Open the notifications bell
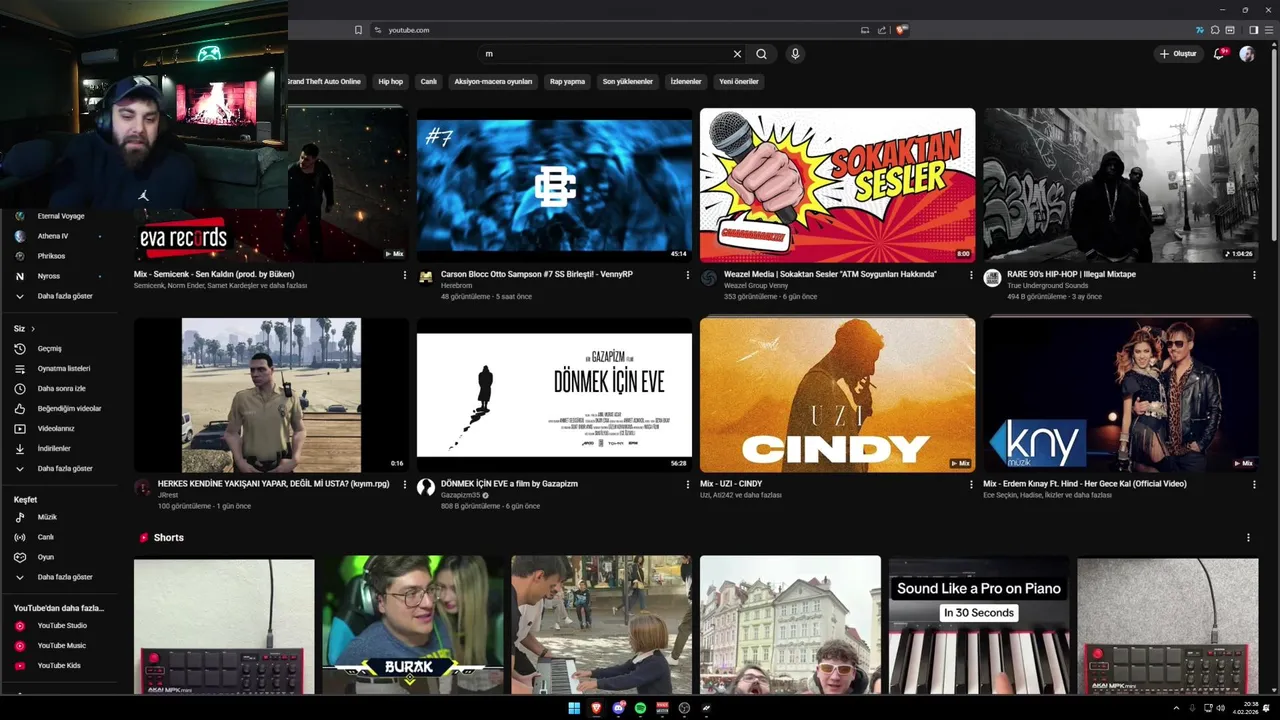This screenshot has height=720, width=1280. click(1219, 54)
